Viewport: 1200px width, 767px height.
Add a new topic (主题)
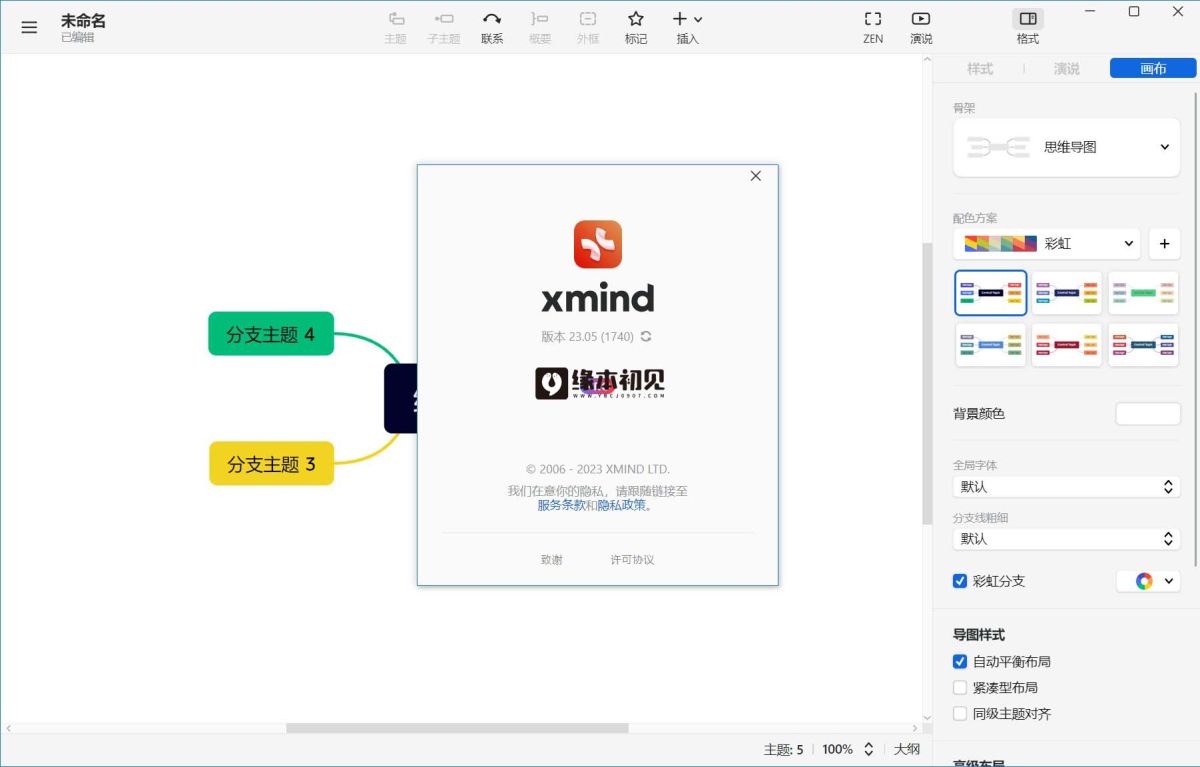coord(396,27)
